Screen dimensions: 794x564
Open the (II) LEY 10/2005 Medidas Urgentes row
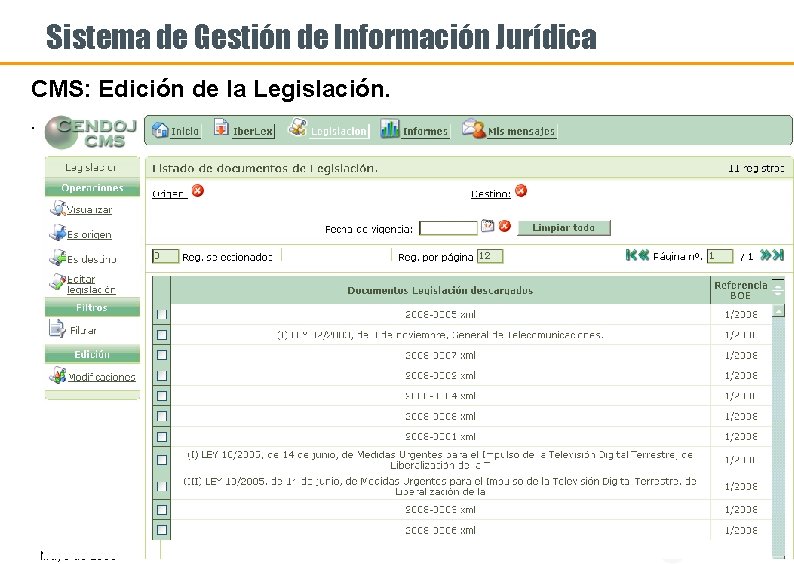click(440, 486)
